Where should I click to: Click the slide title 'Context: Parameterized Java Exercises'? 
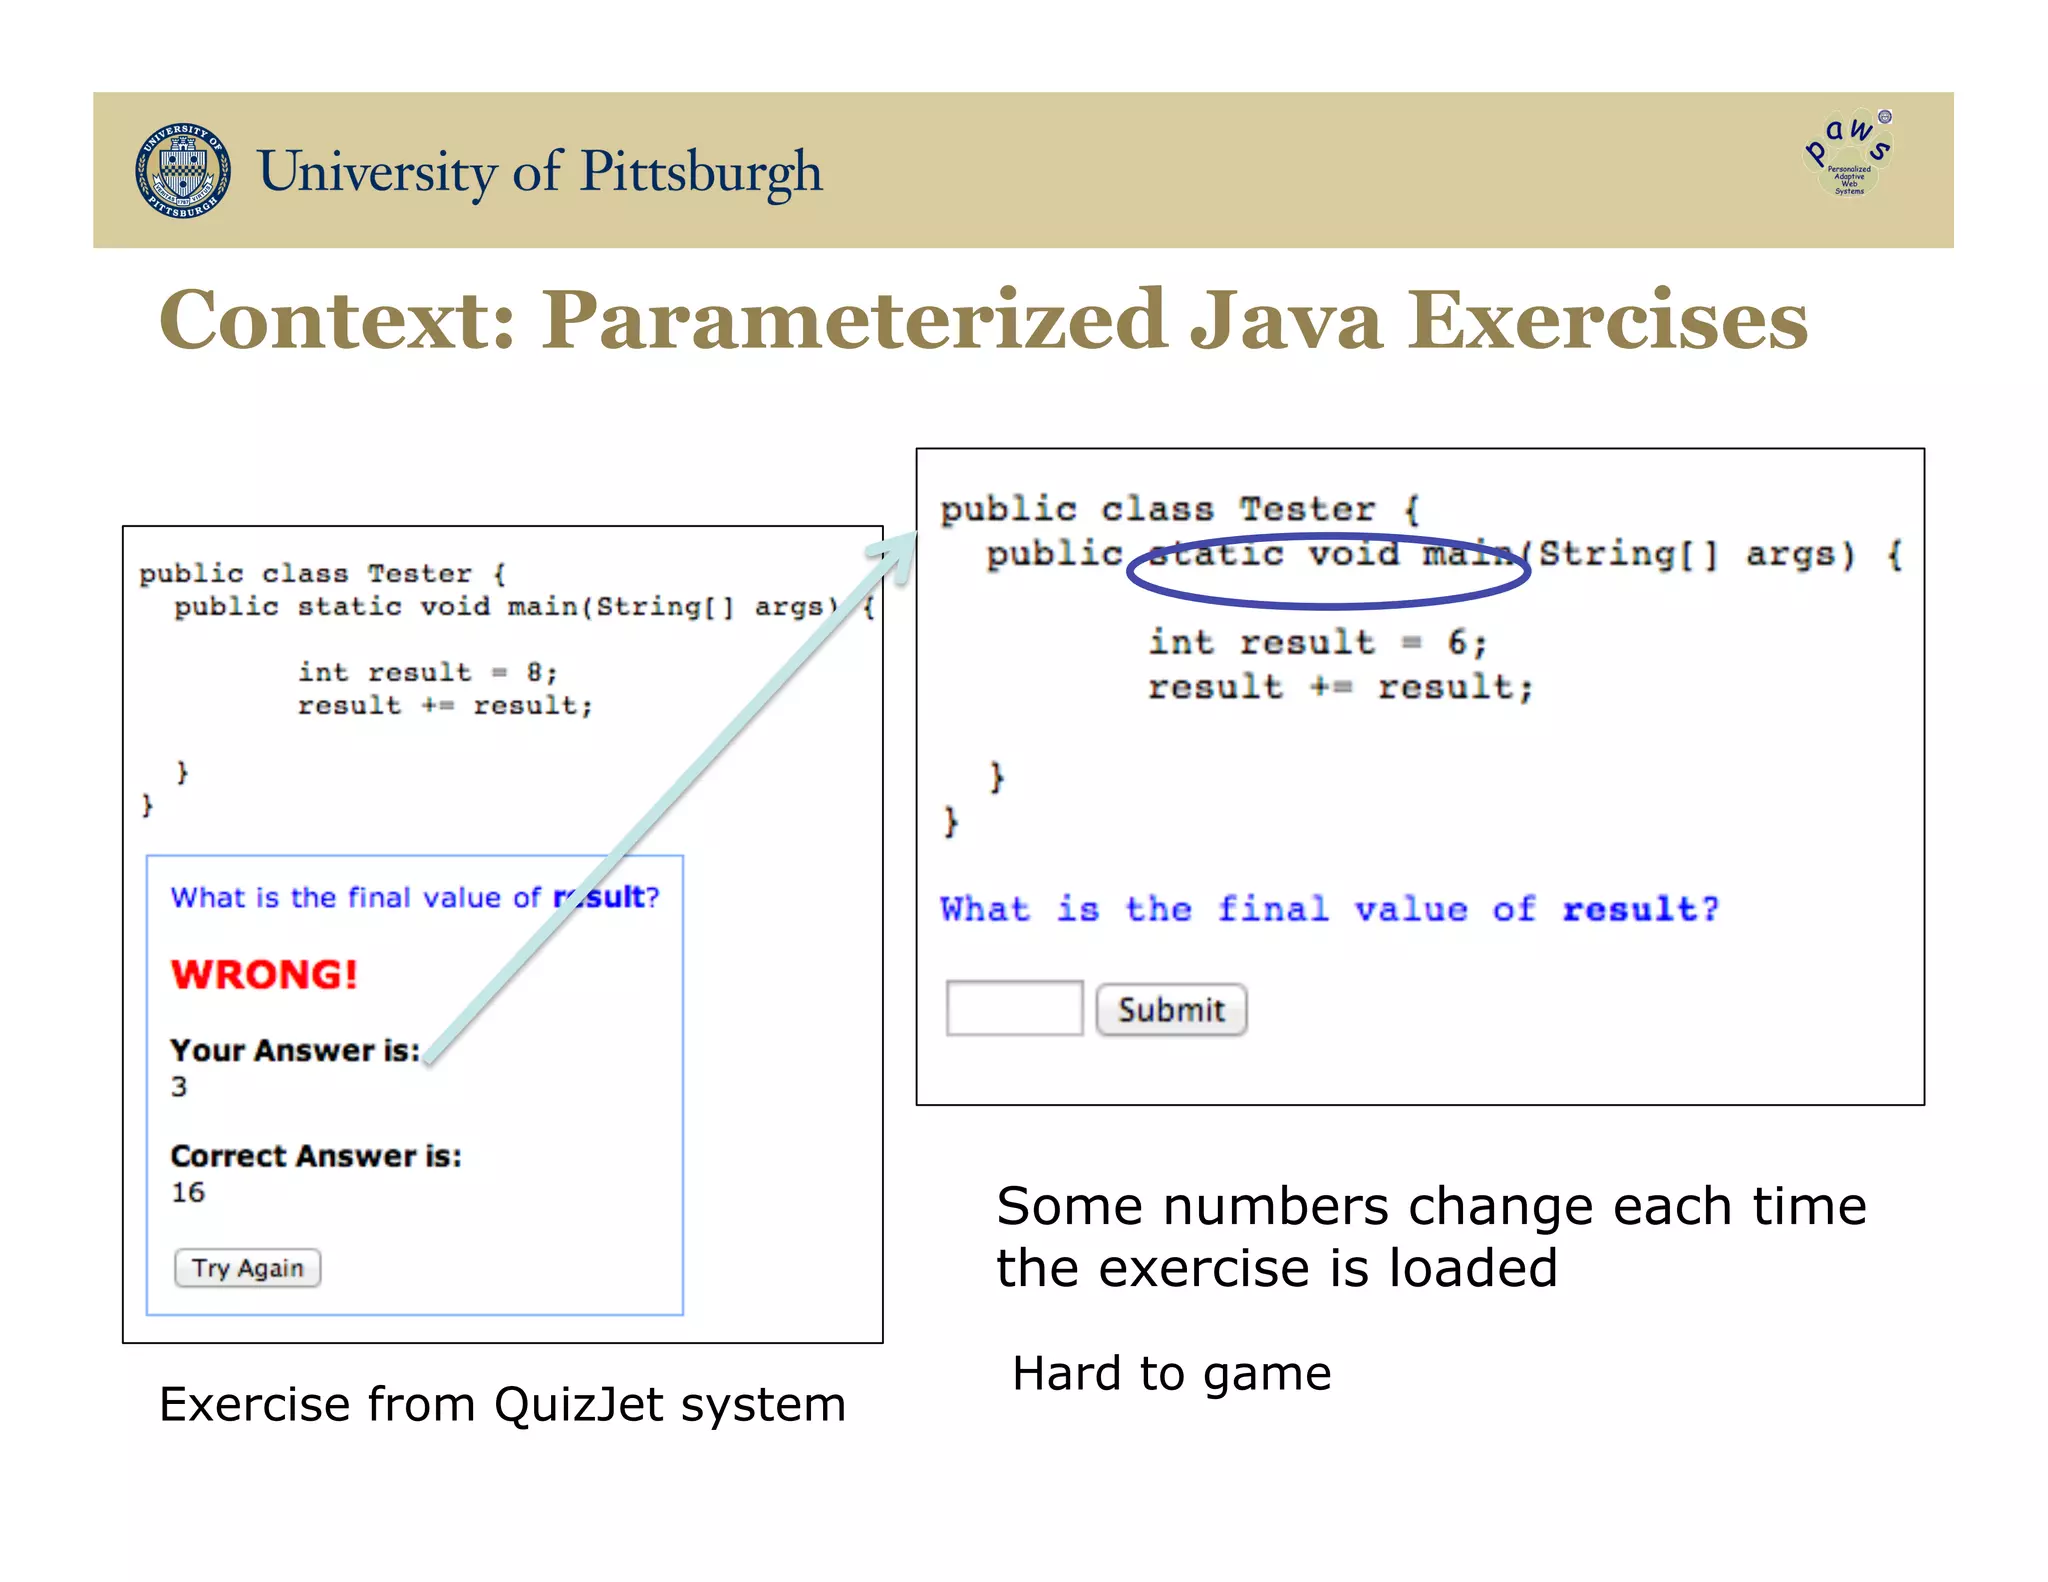click(983, 319)
